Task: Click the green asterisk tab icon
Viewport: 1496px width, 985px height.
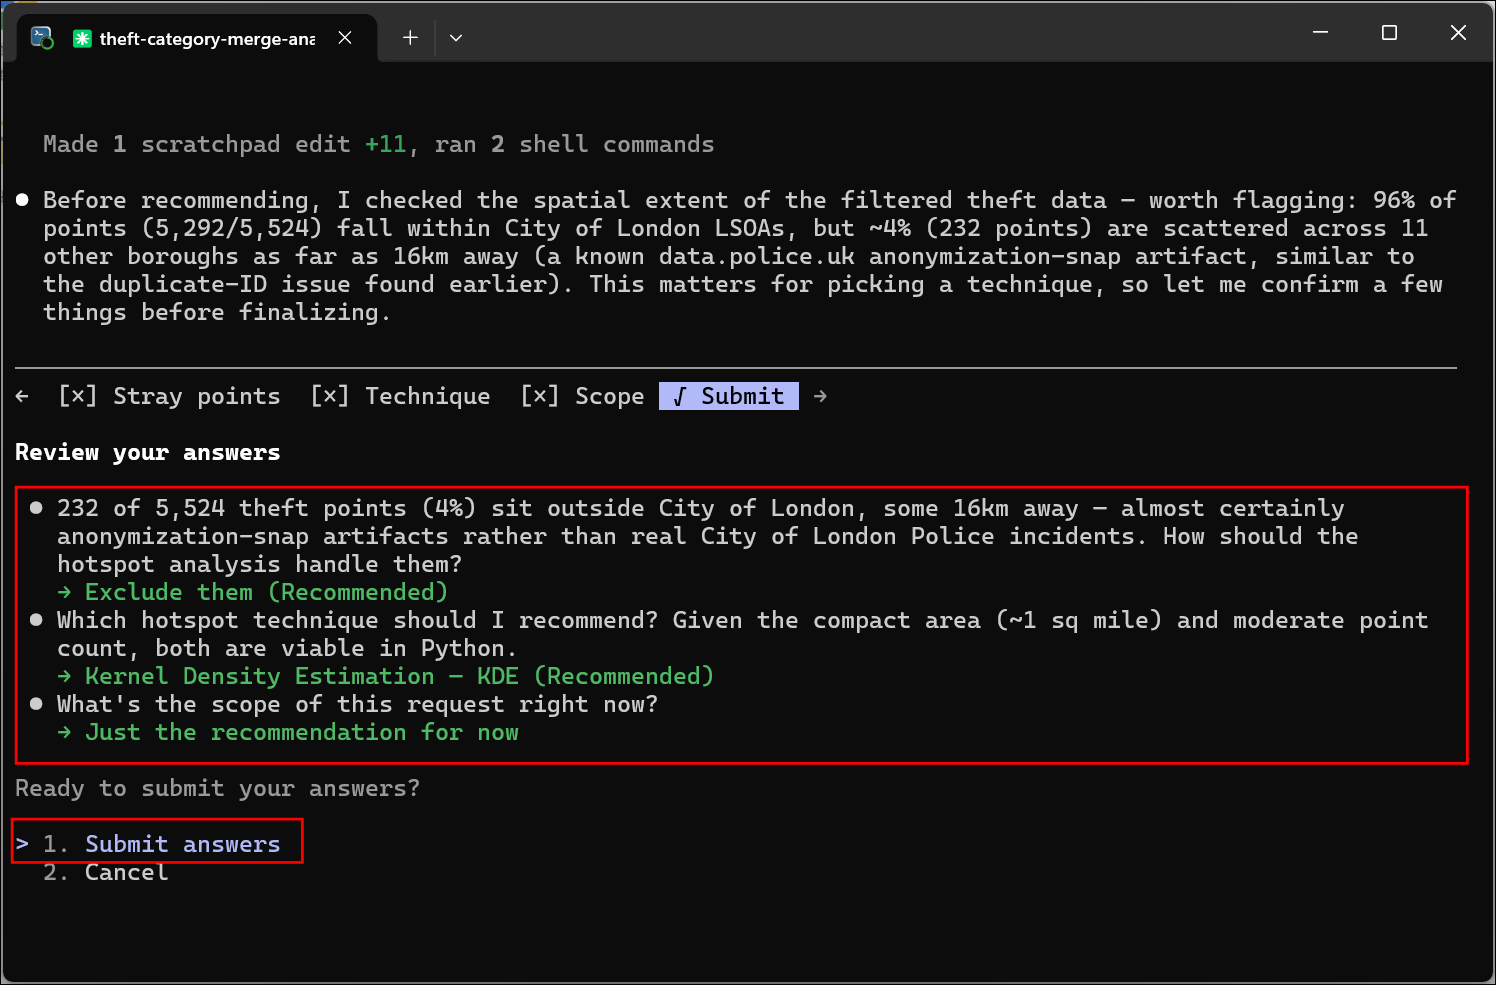Action: pos(82,38)
